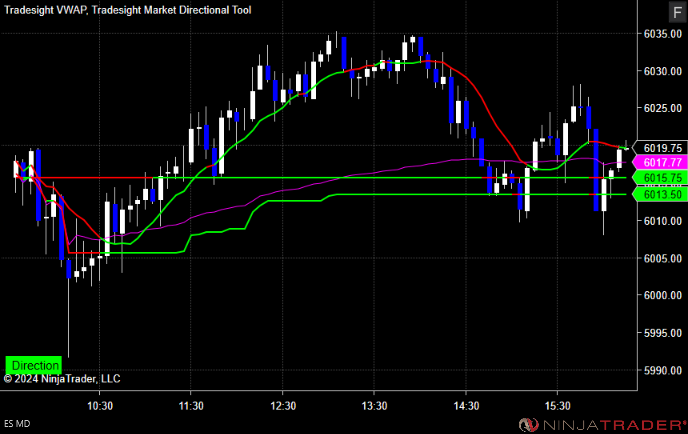
Task: Click the magenta 6017.77 VWAP price marker
Action: click(660, 163)
